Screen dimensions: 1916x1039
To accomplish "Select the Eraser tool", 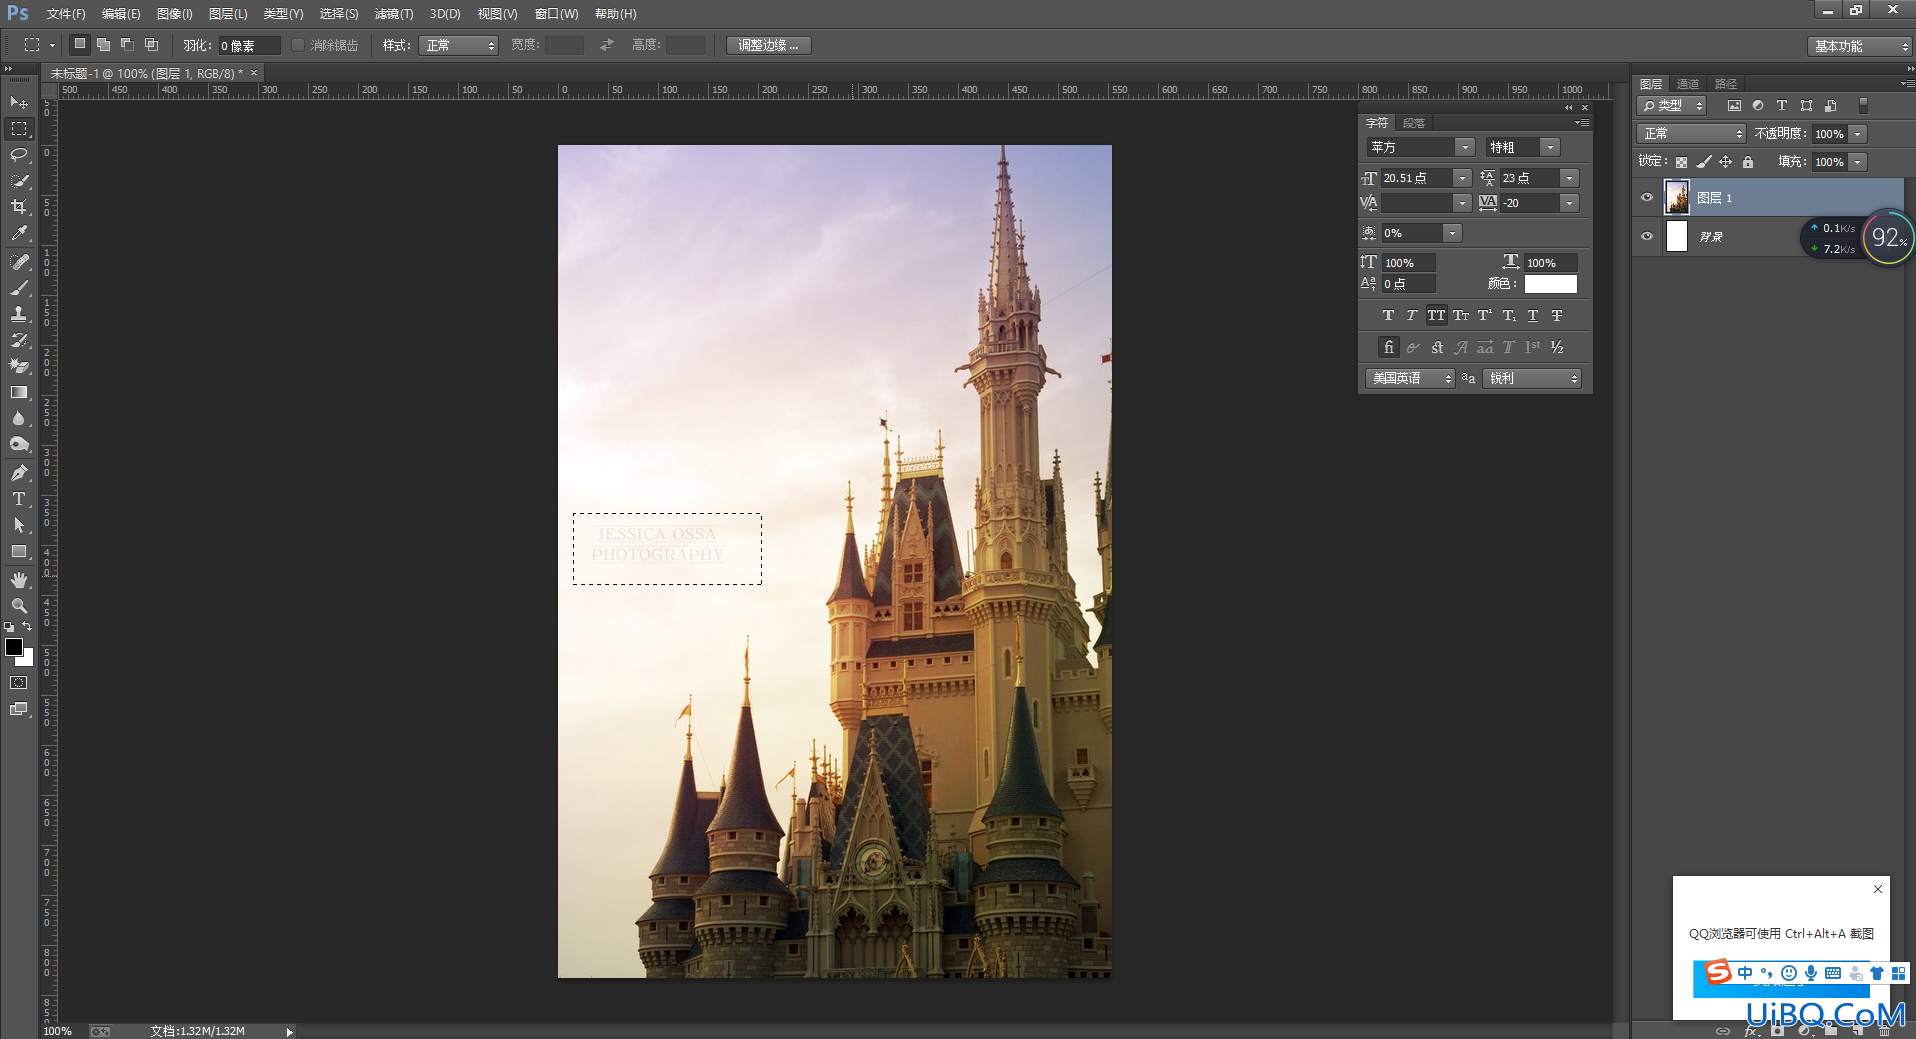I will 19,366.
